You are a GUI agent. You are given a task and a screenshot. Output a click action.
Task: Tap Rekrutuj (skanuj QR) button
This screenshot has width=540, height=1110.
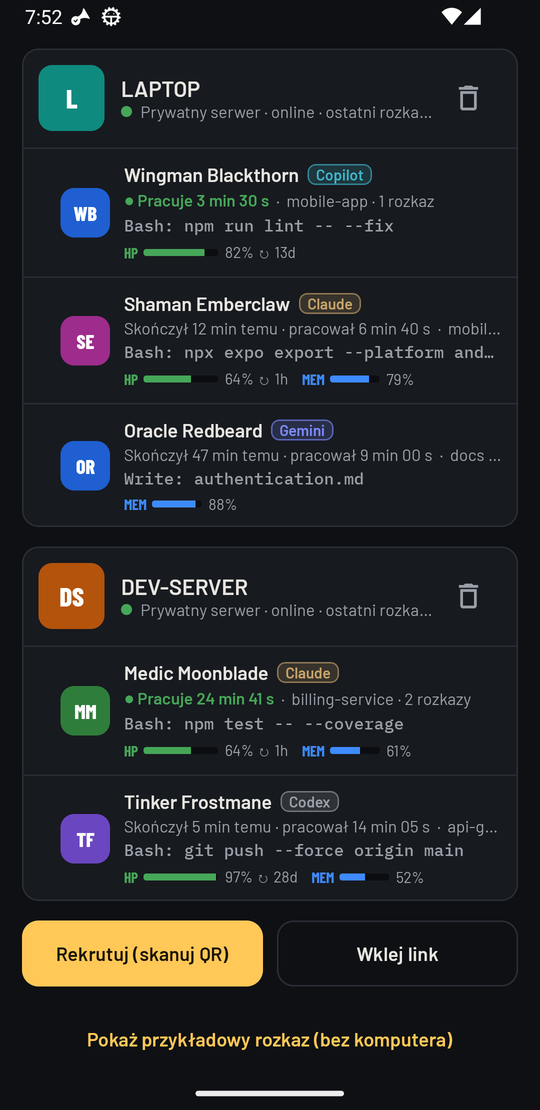pos(142,954)
